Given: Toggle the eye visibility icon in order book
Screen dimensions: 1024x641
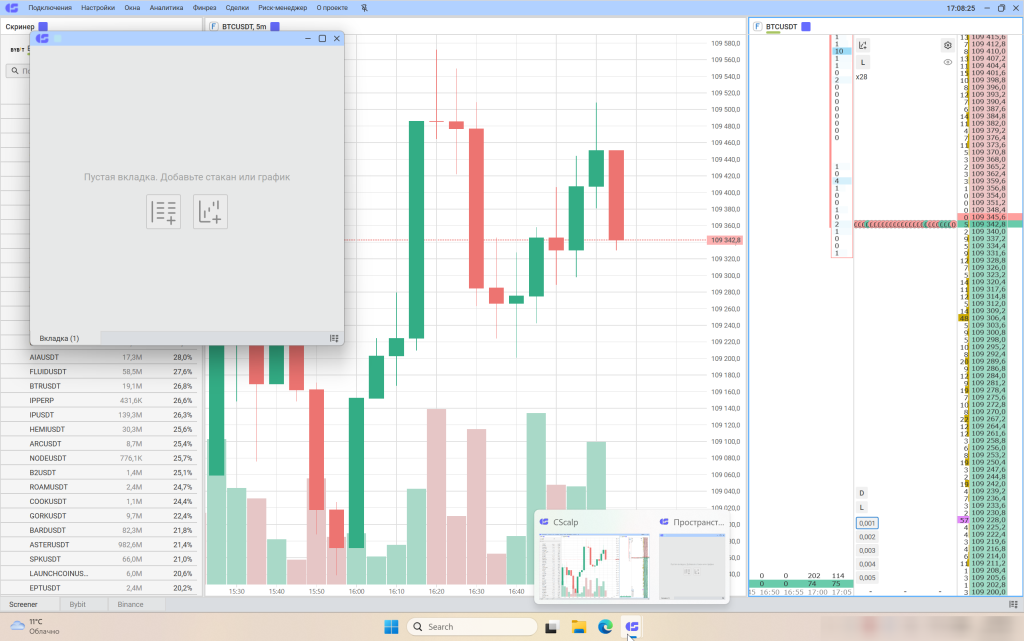Looking at the screenshot, I should point(947,62).
